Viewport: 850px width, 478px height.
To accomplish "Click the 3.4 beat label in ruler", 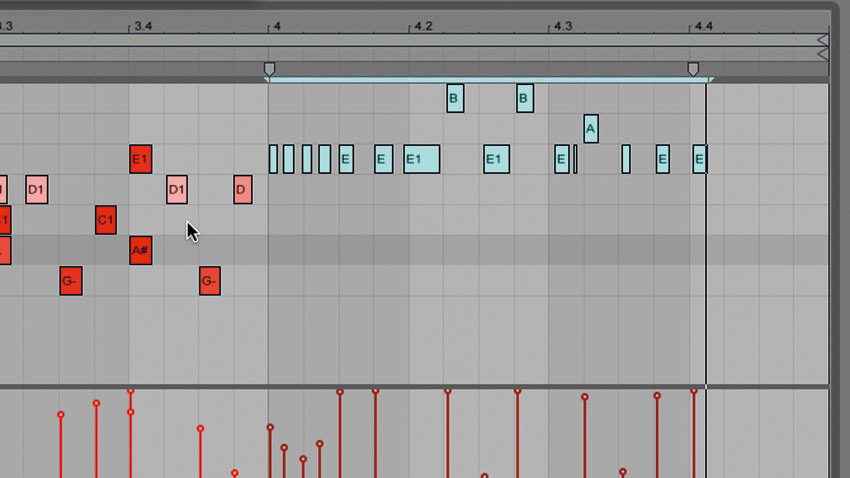I will (x=143, y=27).
